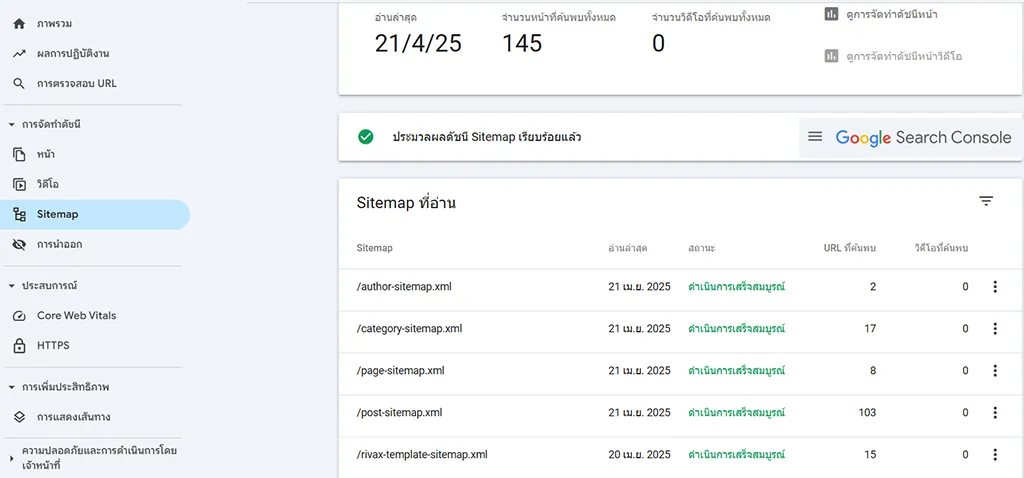Screen dimensions: 1024x478
Task: Open three-dot menu for /rivax-template-sitemap.xml
Action: (x=994, y=455)
